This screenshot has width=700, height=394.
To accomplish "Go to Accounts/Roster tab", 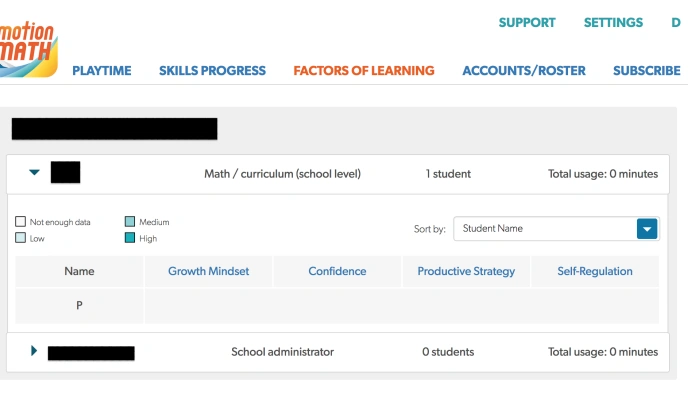I will pyautogui.click(x=524, y=71).
